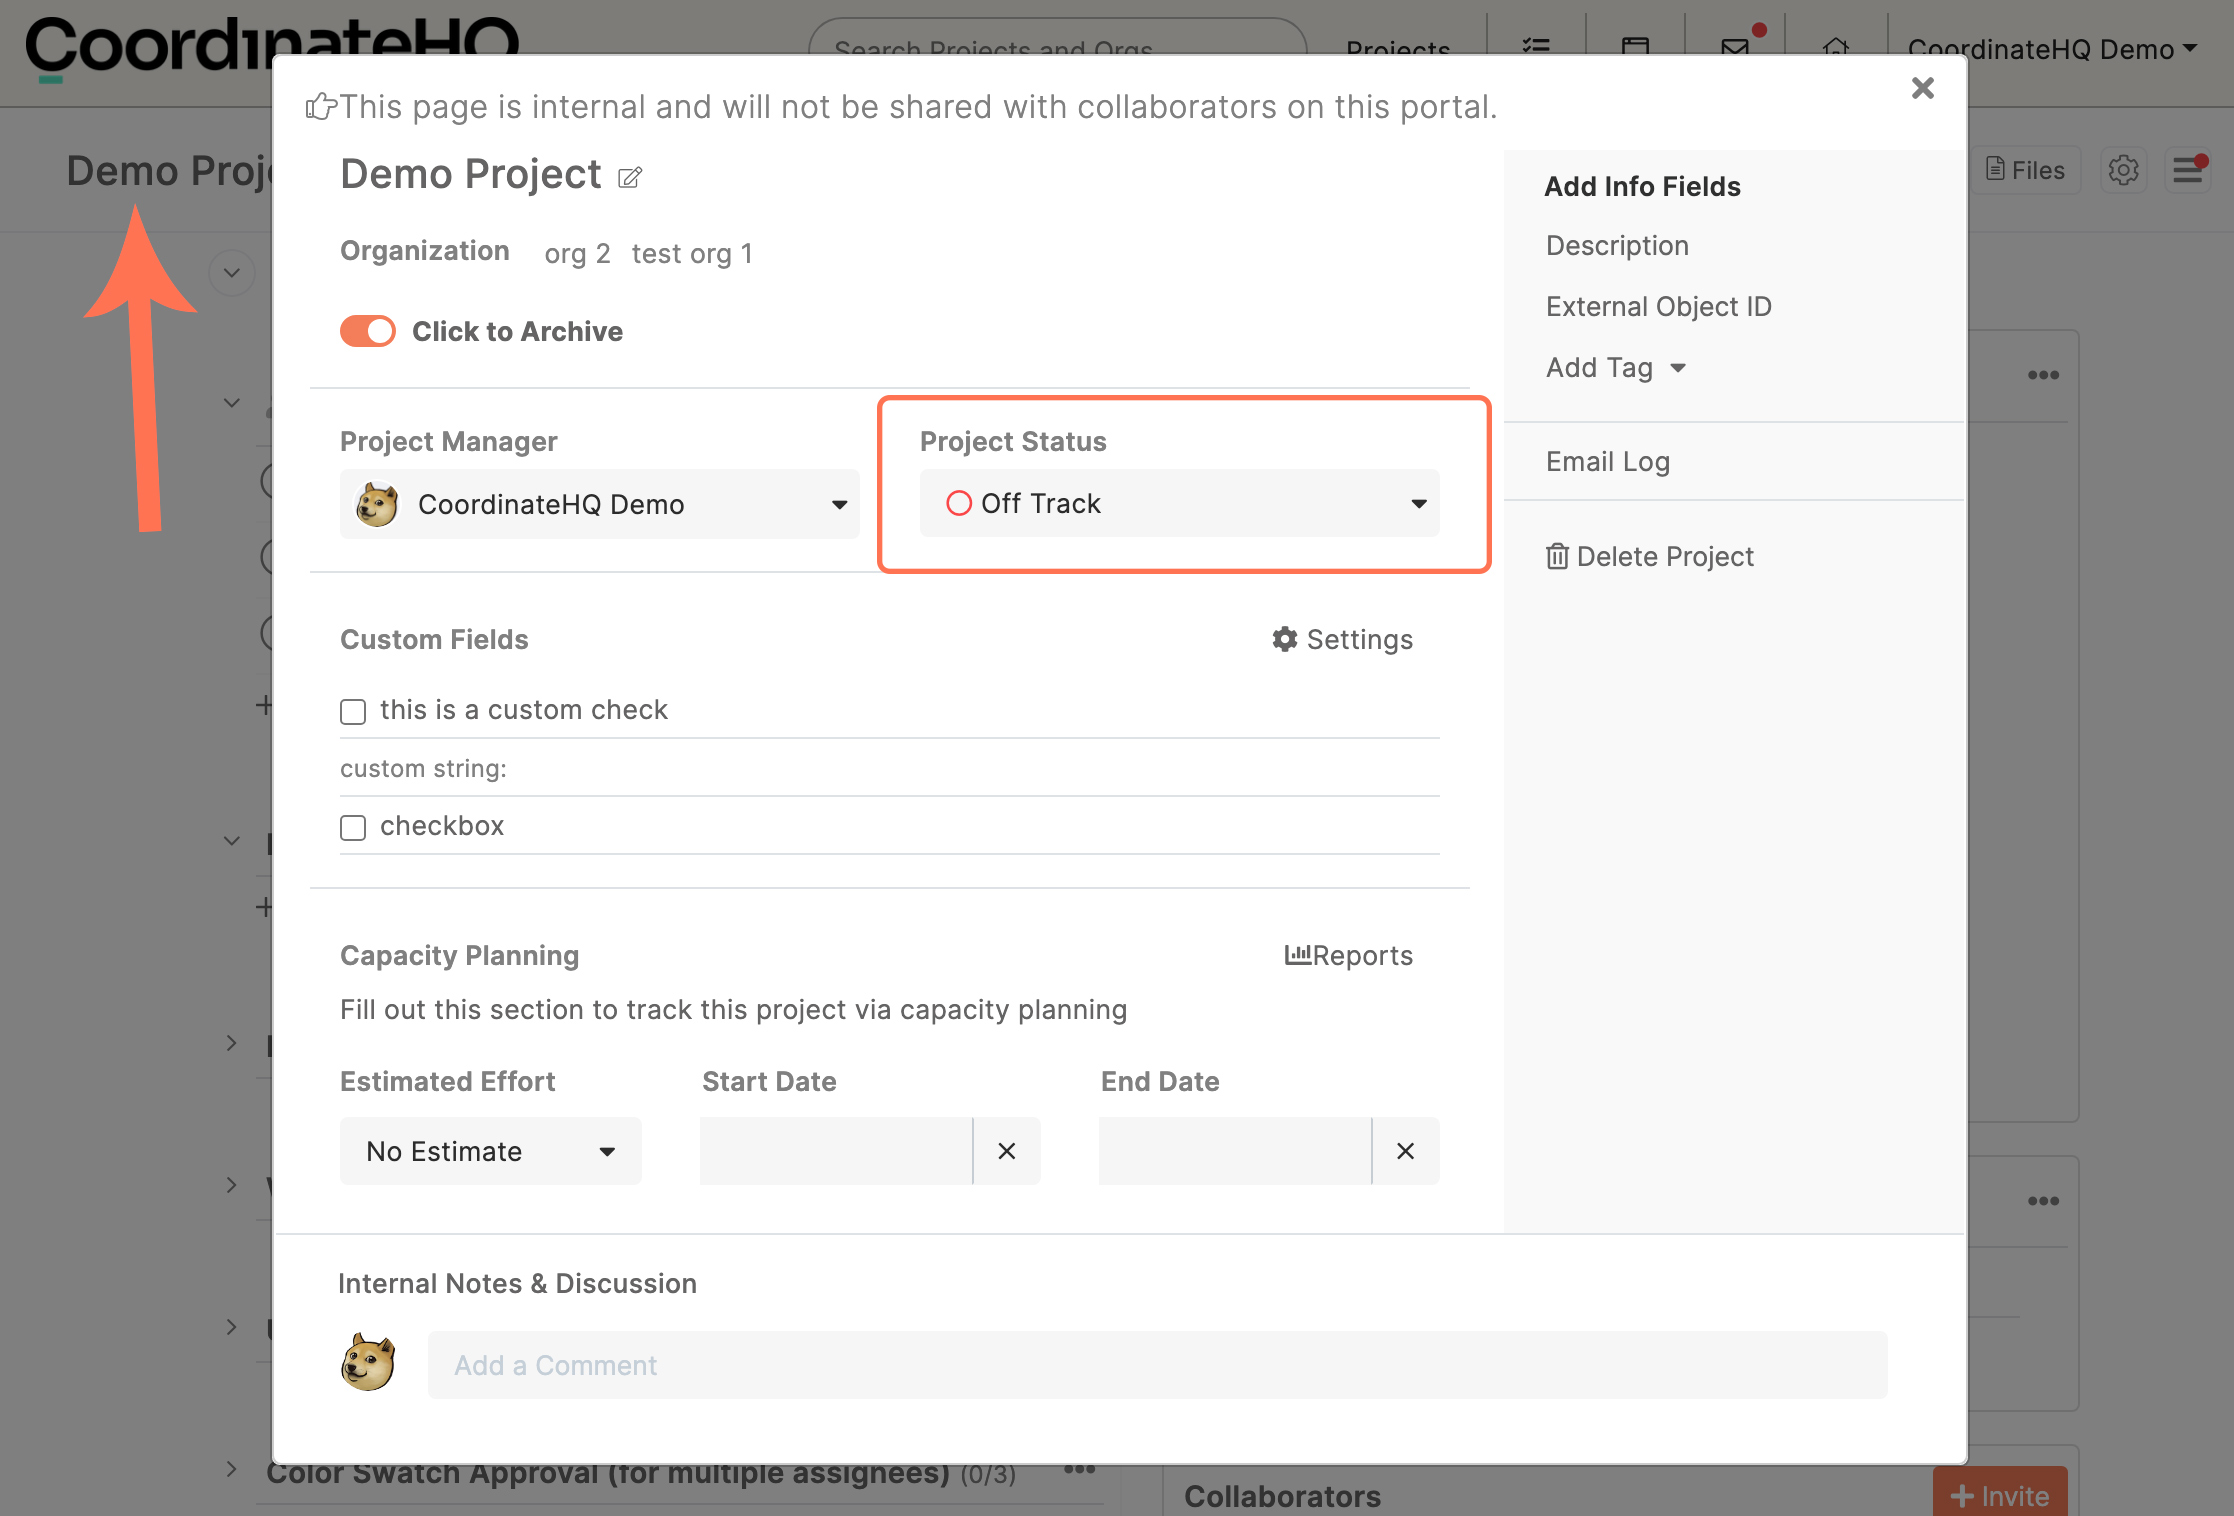Clear the End Date value
Viewport: 2234px width, 1516px height.
click(1405, 1151)
